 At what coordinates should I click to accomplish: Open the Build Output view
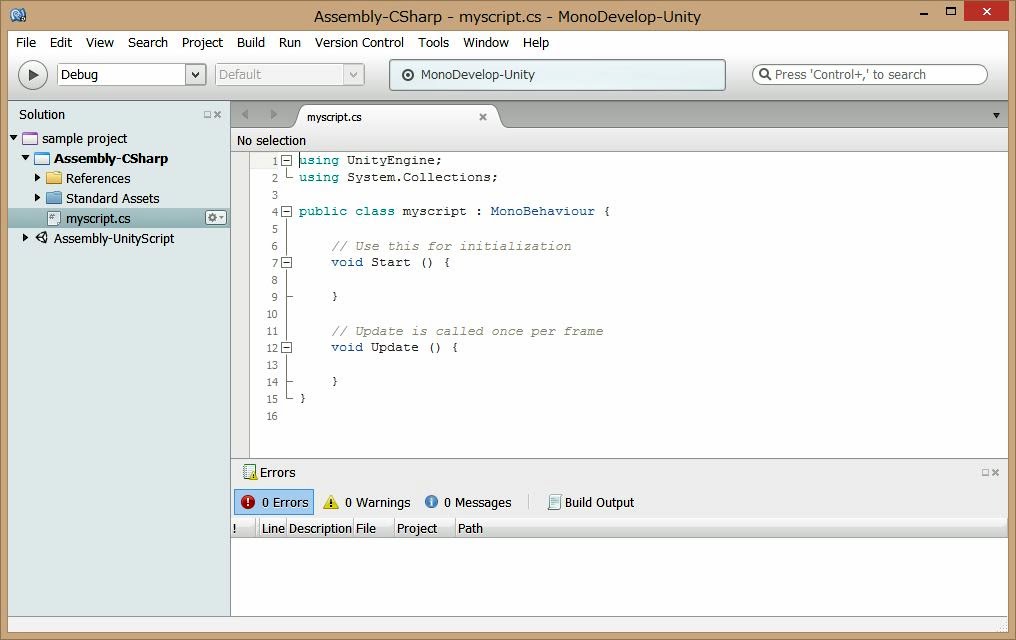tap(590, 502)
